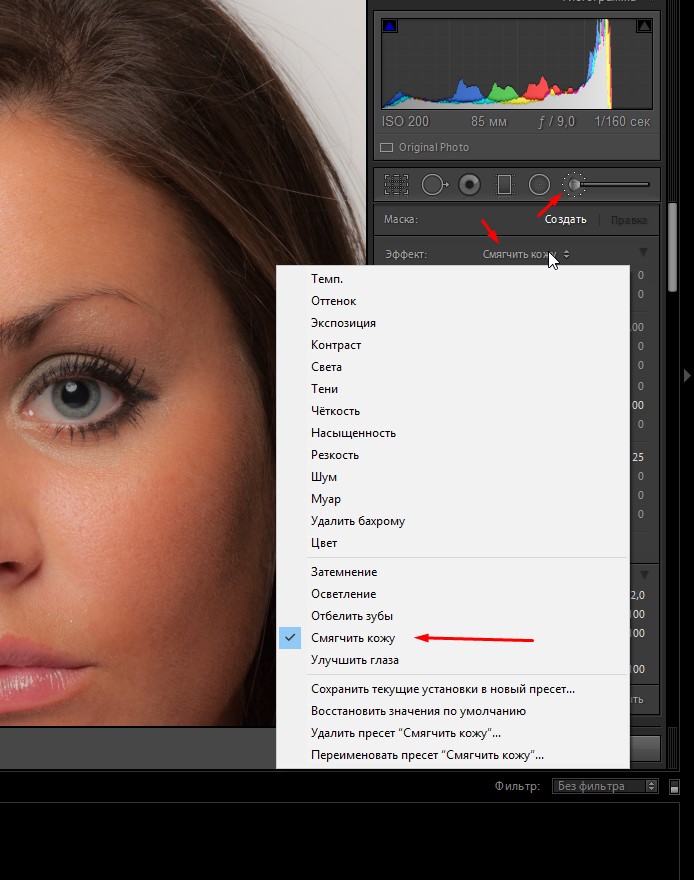The height and width of the screenshot is (880, 694).
Task: Expand the right panel group arrow
Action: [x=687, y=375]
